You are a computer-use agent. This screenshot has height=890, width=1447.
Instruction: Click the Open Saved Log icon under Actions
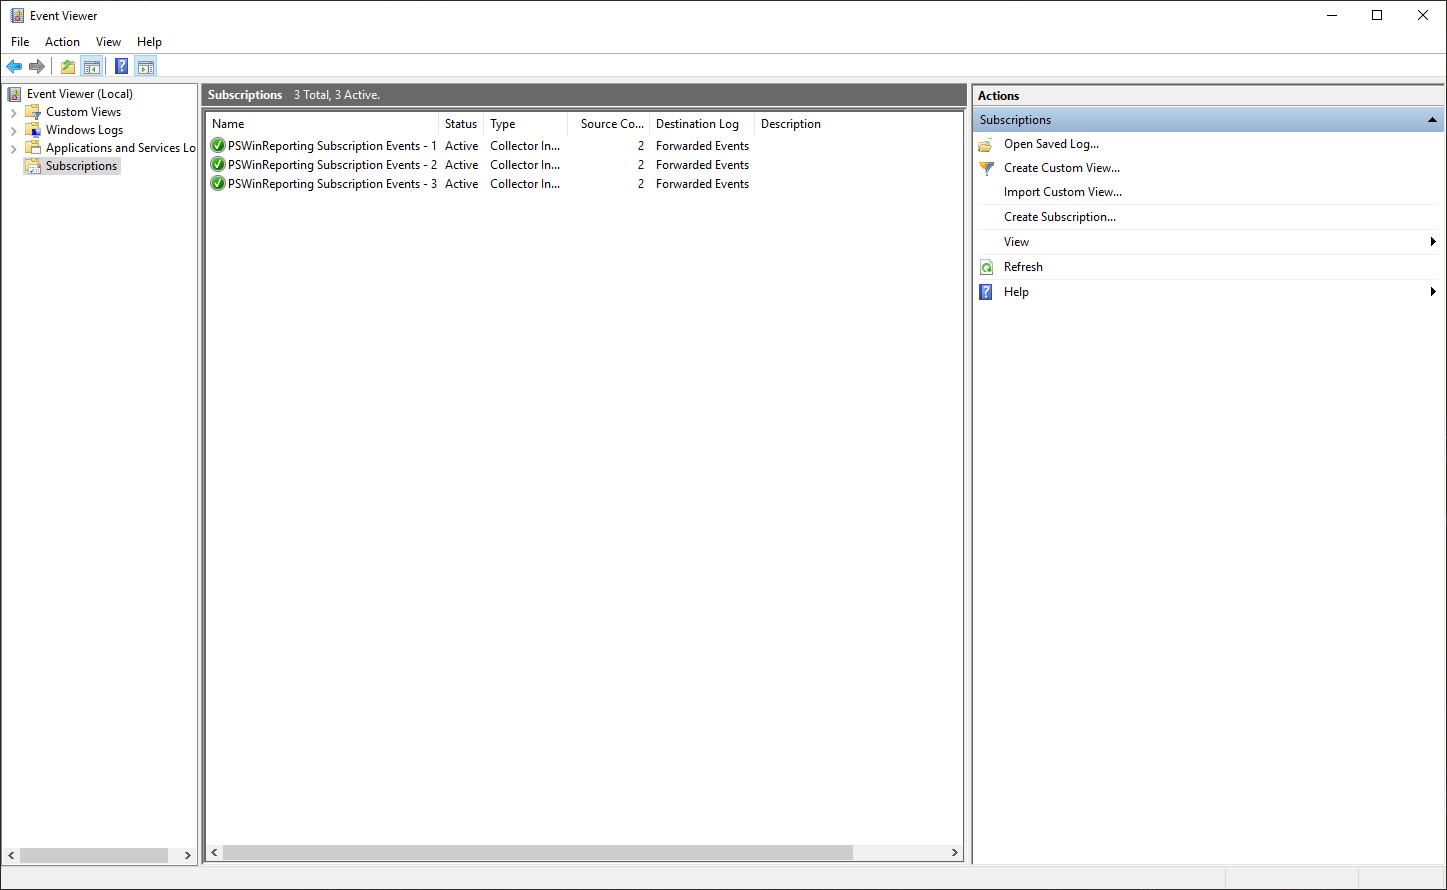(986, 143)
